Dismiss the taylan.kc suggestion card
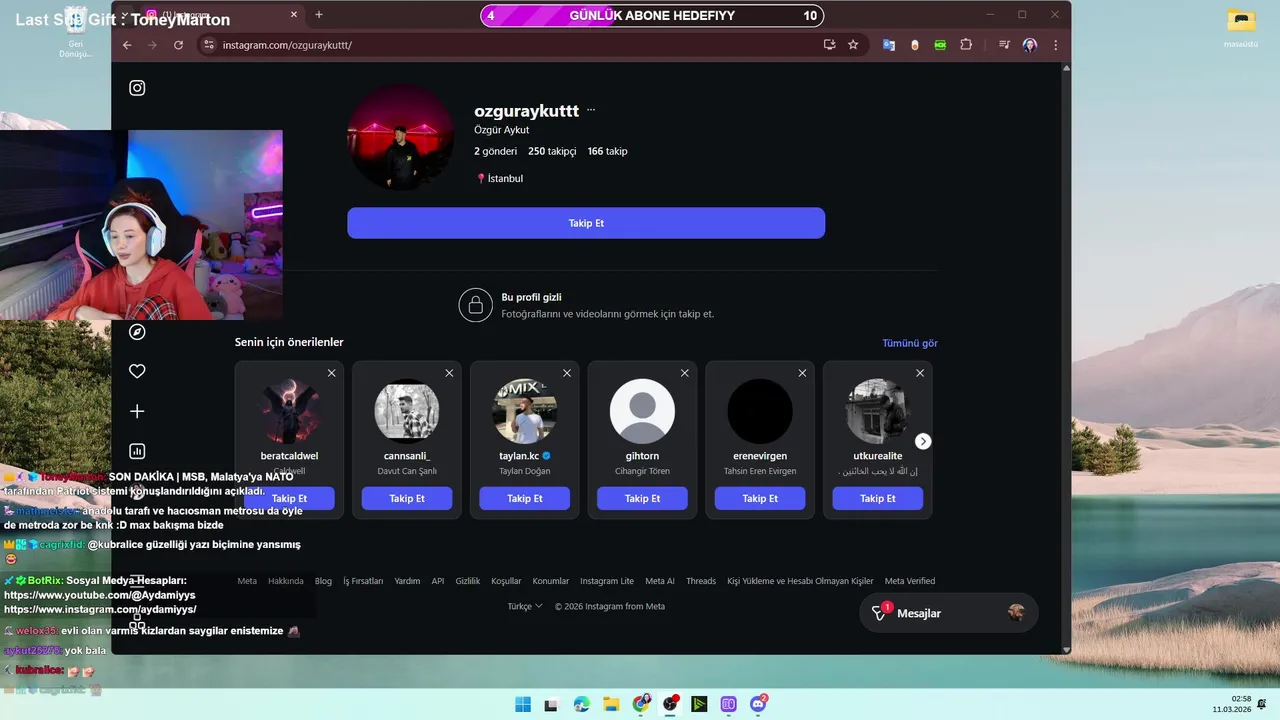 [567, 373]
